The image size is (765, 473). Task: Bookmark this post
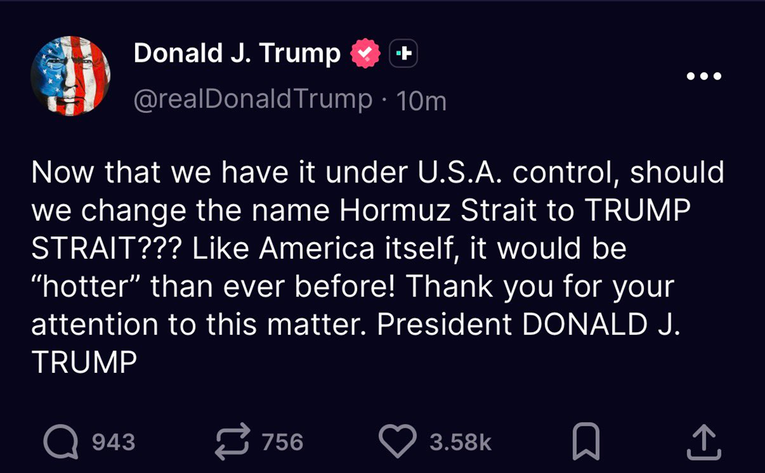pyautogui.click(x=586, y=441)
